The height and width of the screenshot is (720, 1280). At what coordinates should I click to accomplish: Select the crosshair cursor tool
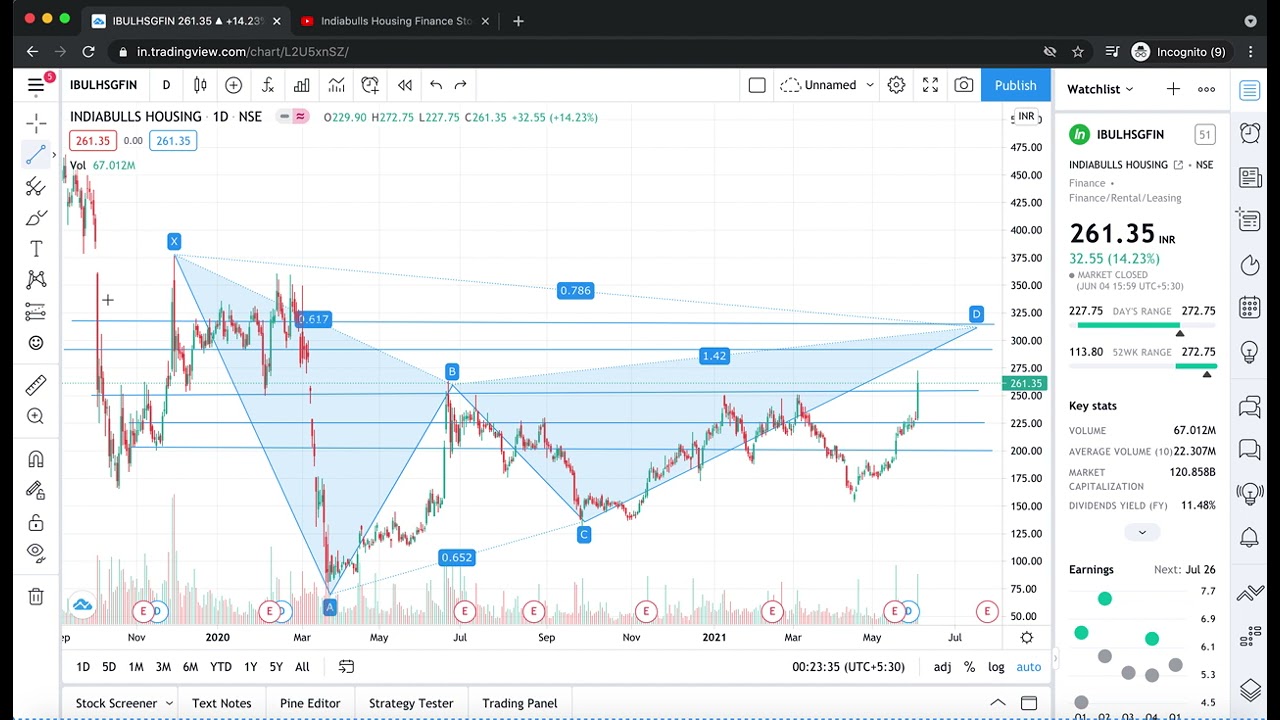tap(36, 124)
